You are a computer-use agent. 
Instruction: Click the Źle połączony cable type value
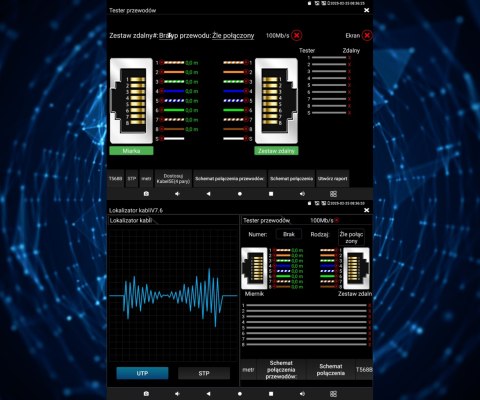pyautogui.click(x=233, y=35)
